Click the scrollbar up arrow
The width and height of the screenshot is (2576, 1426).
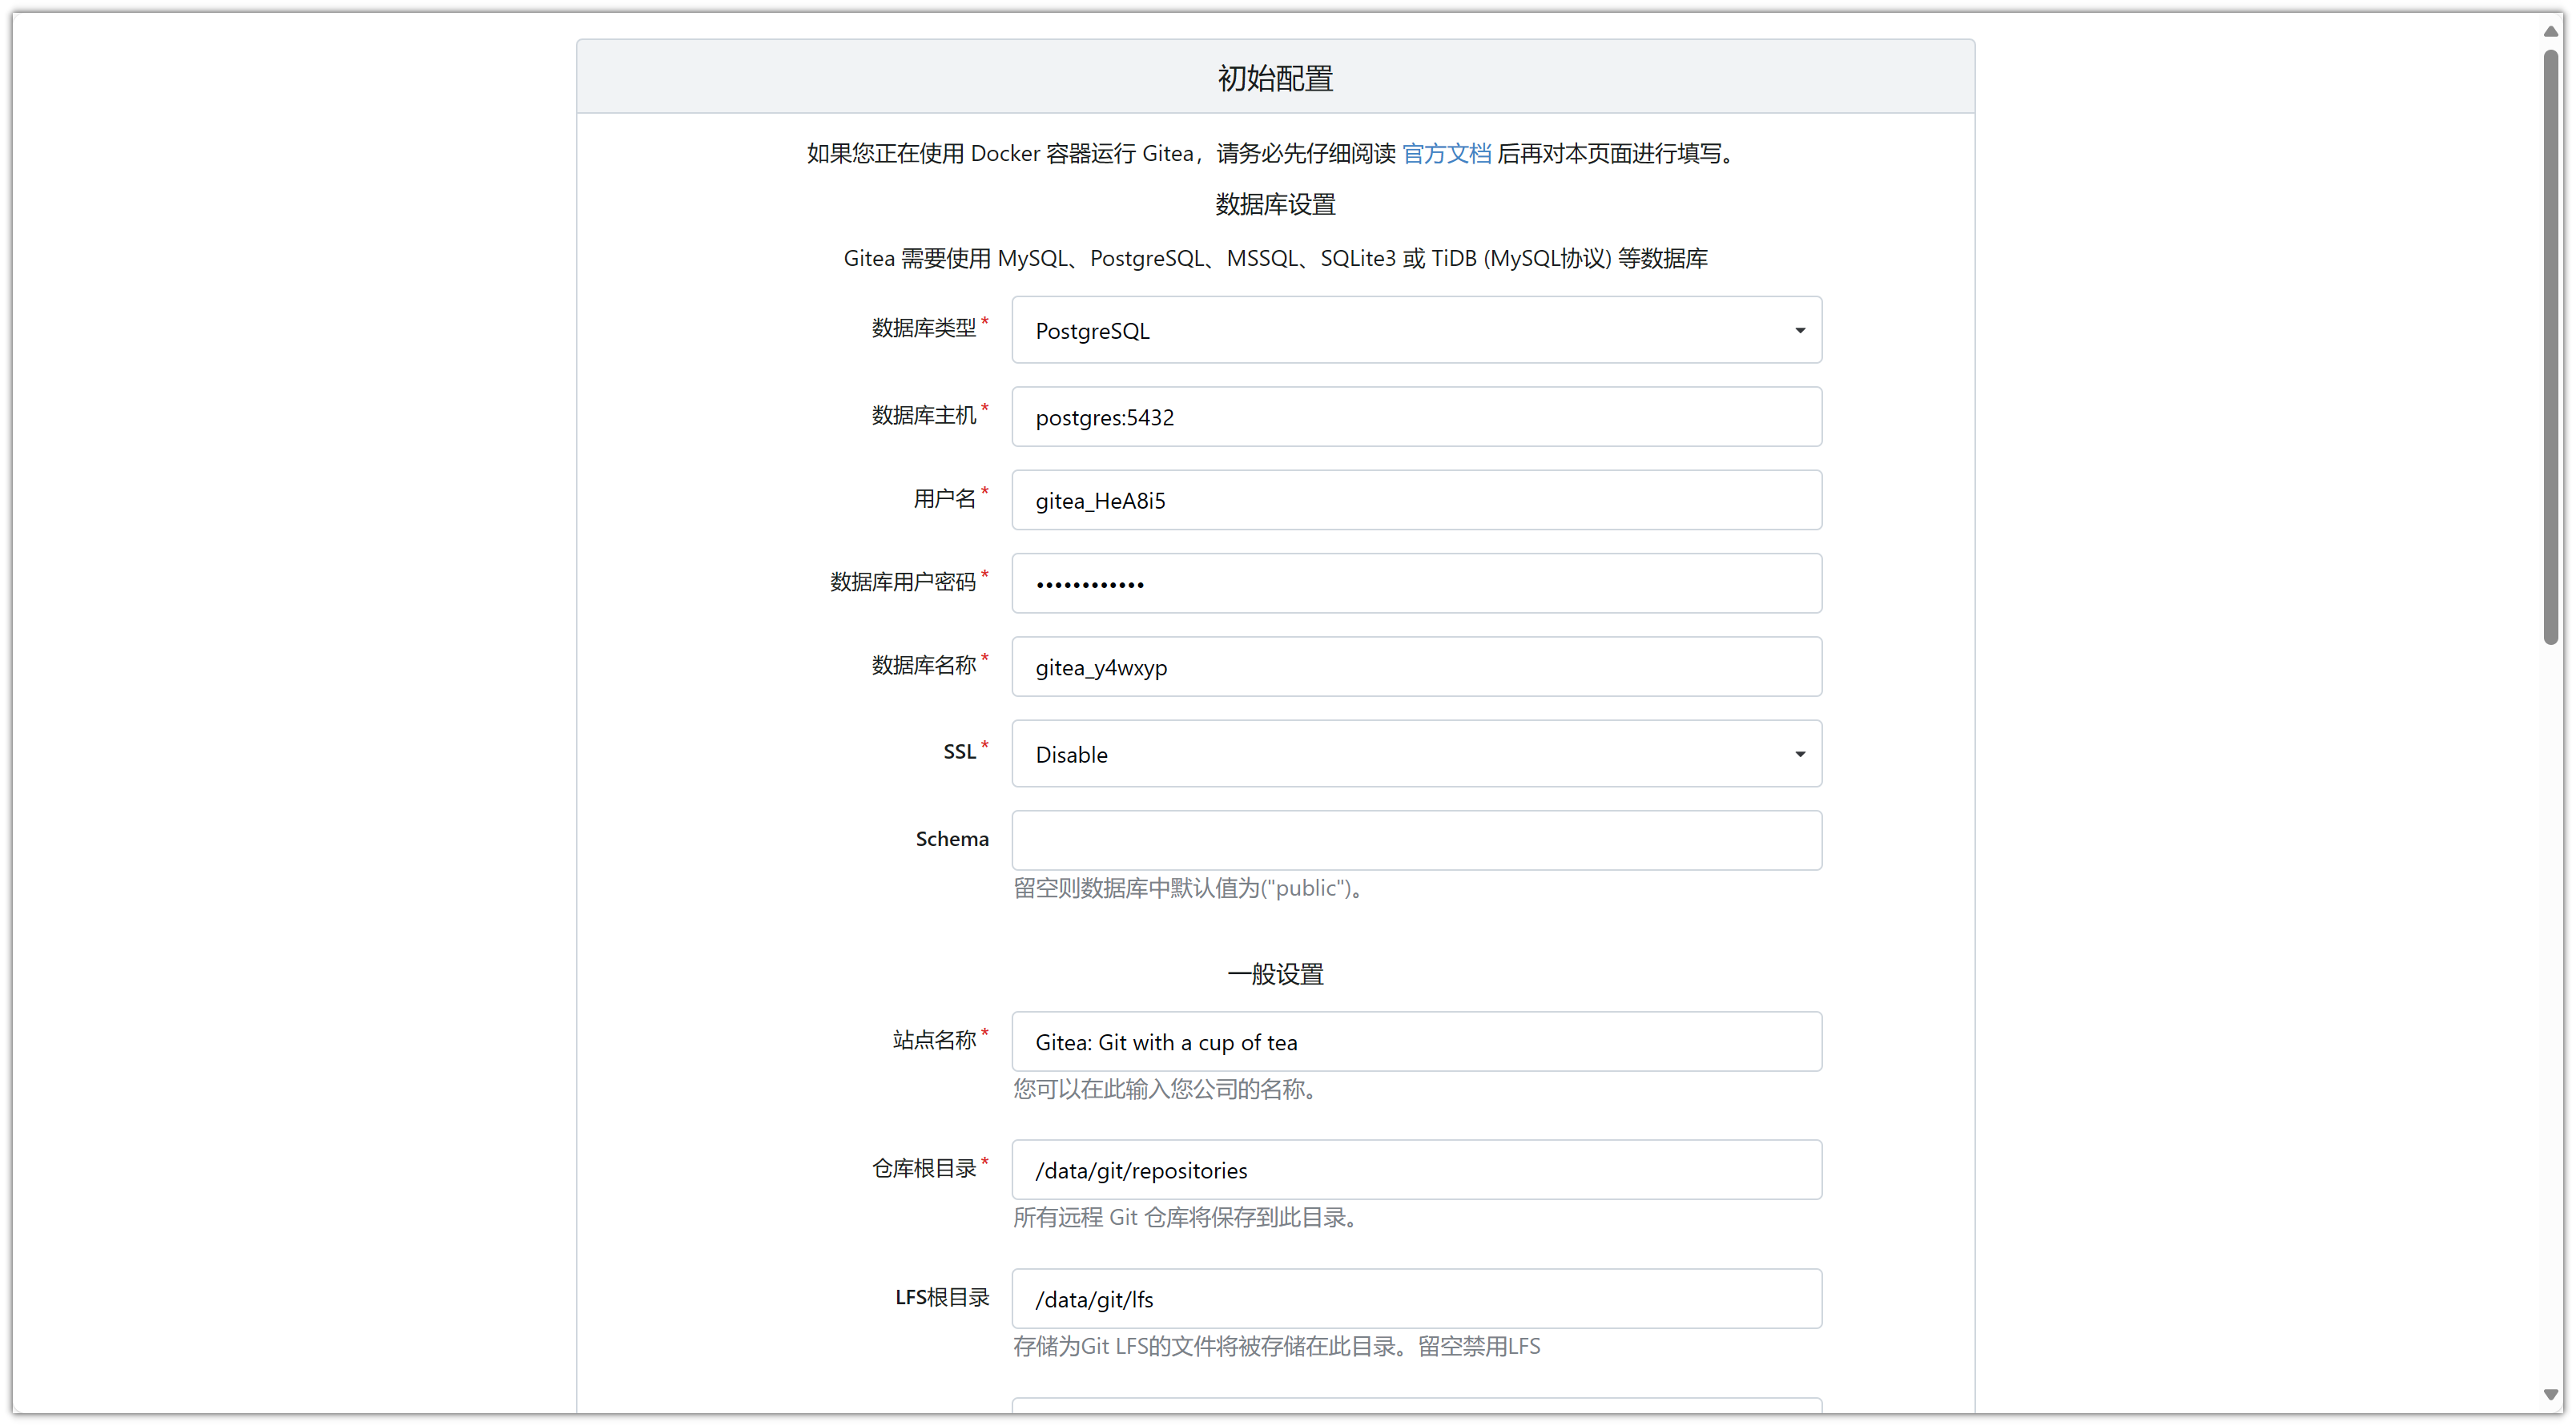(2550, 31)
